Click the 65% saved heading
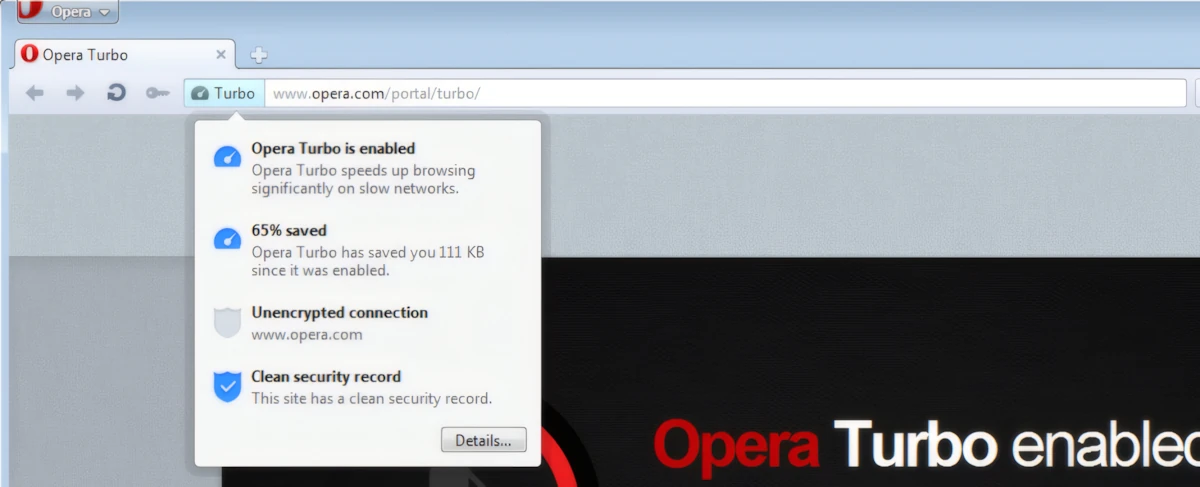 point(289,230)
